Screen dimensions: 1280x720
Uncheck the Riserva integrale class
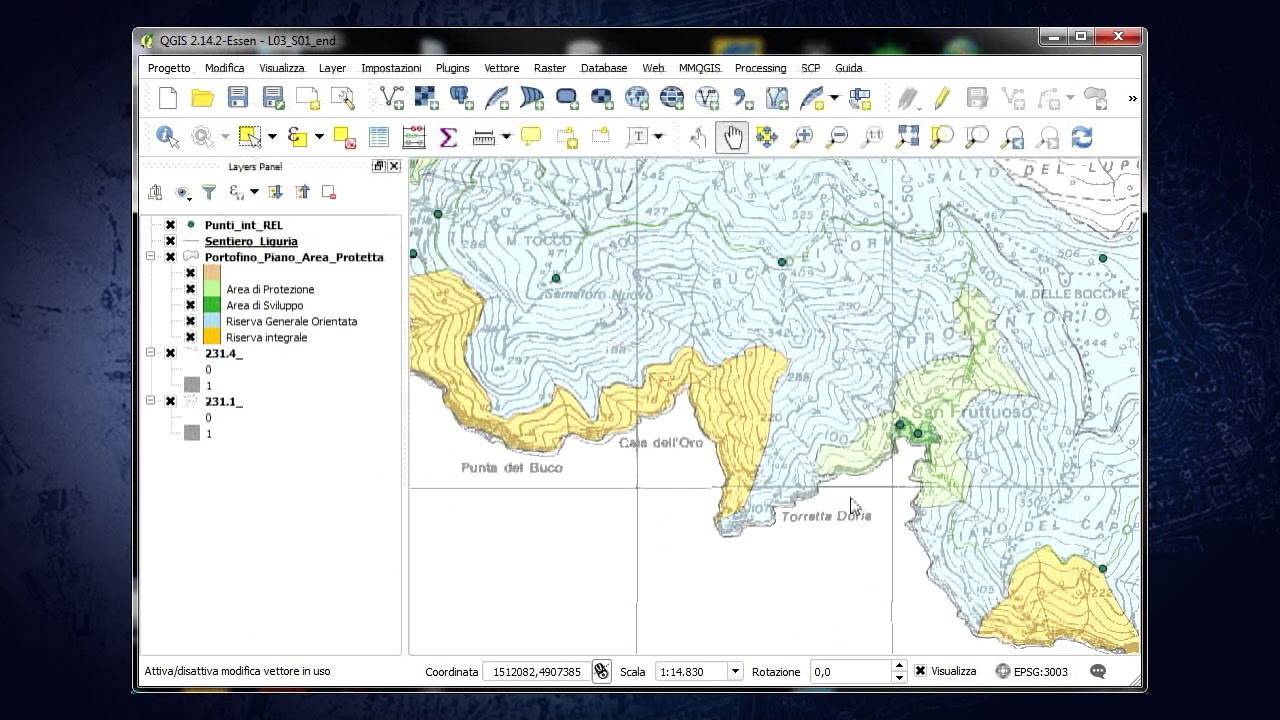190,337
